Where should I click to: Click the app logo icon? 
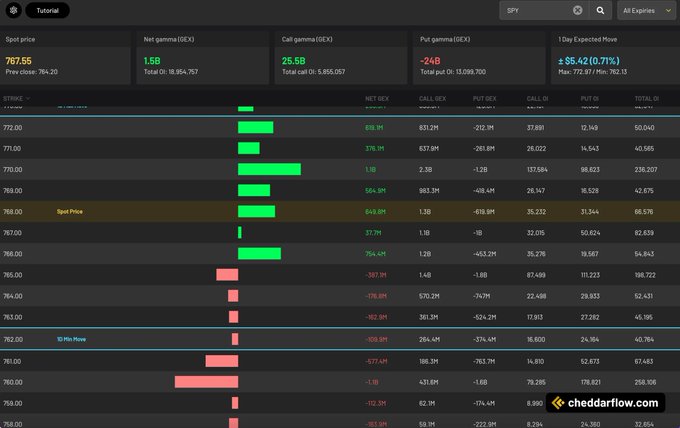pyautogui.click(x=13, y=10)
